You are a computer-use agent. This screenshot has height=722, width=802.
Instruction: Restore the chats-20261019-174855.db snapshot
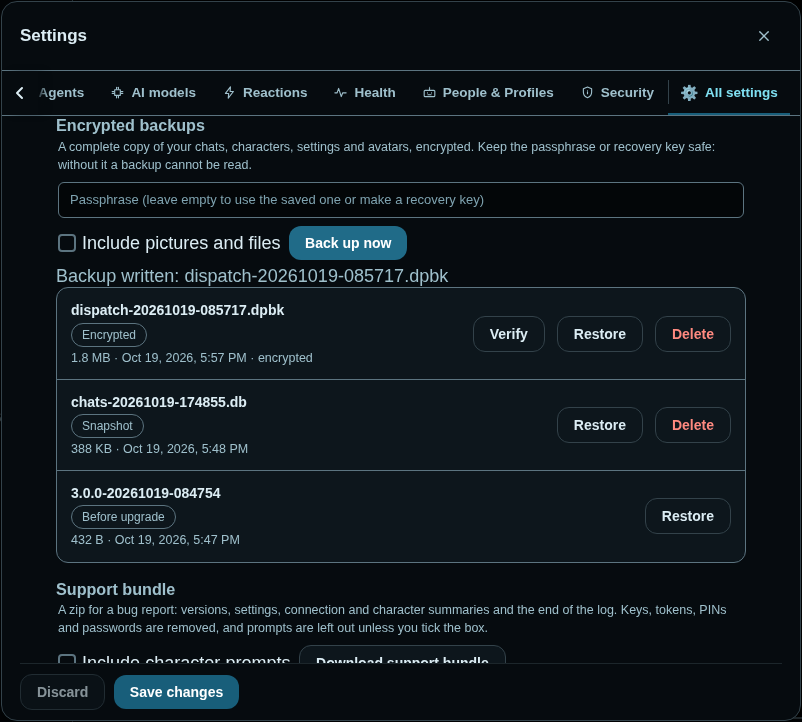pos(599,425)
